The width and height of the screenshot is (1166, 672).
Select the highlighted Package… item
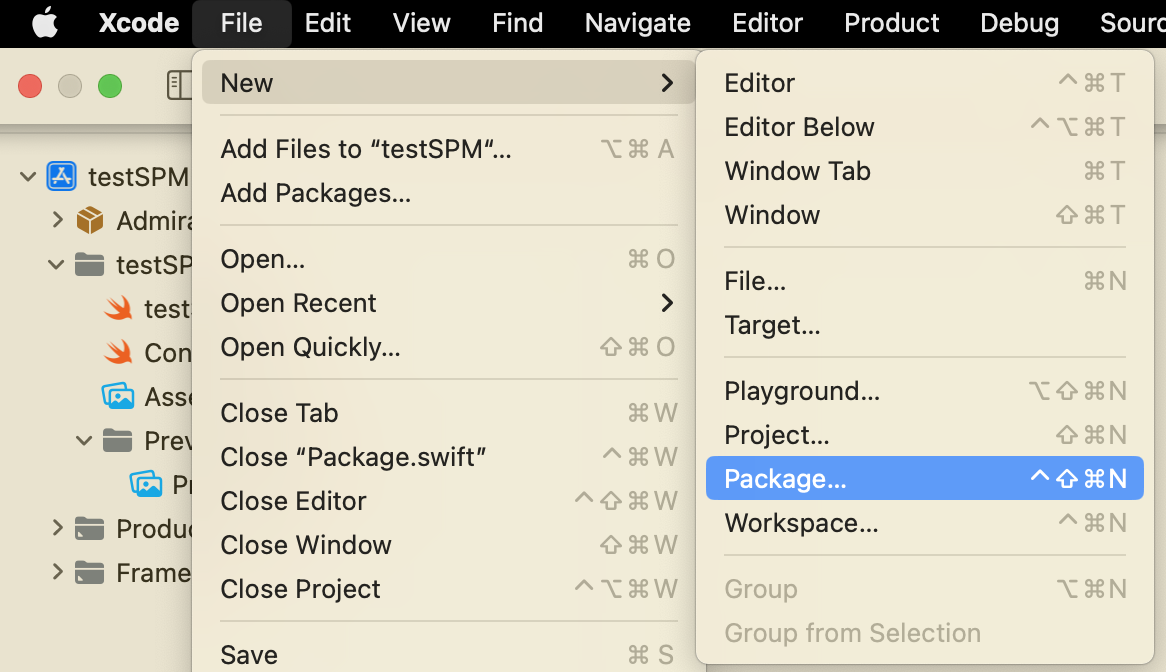[924, 478]
